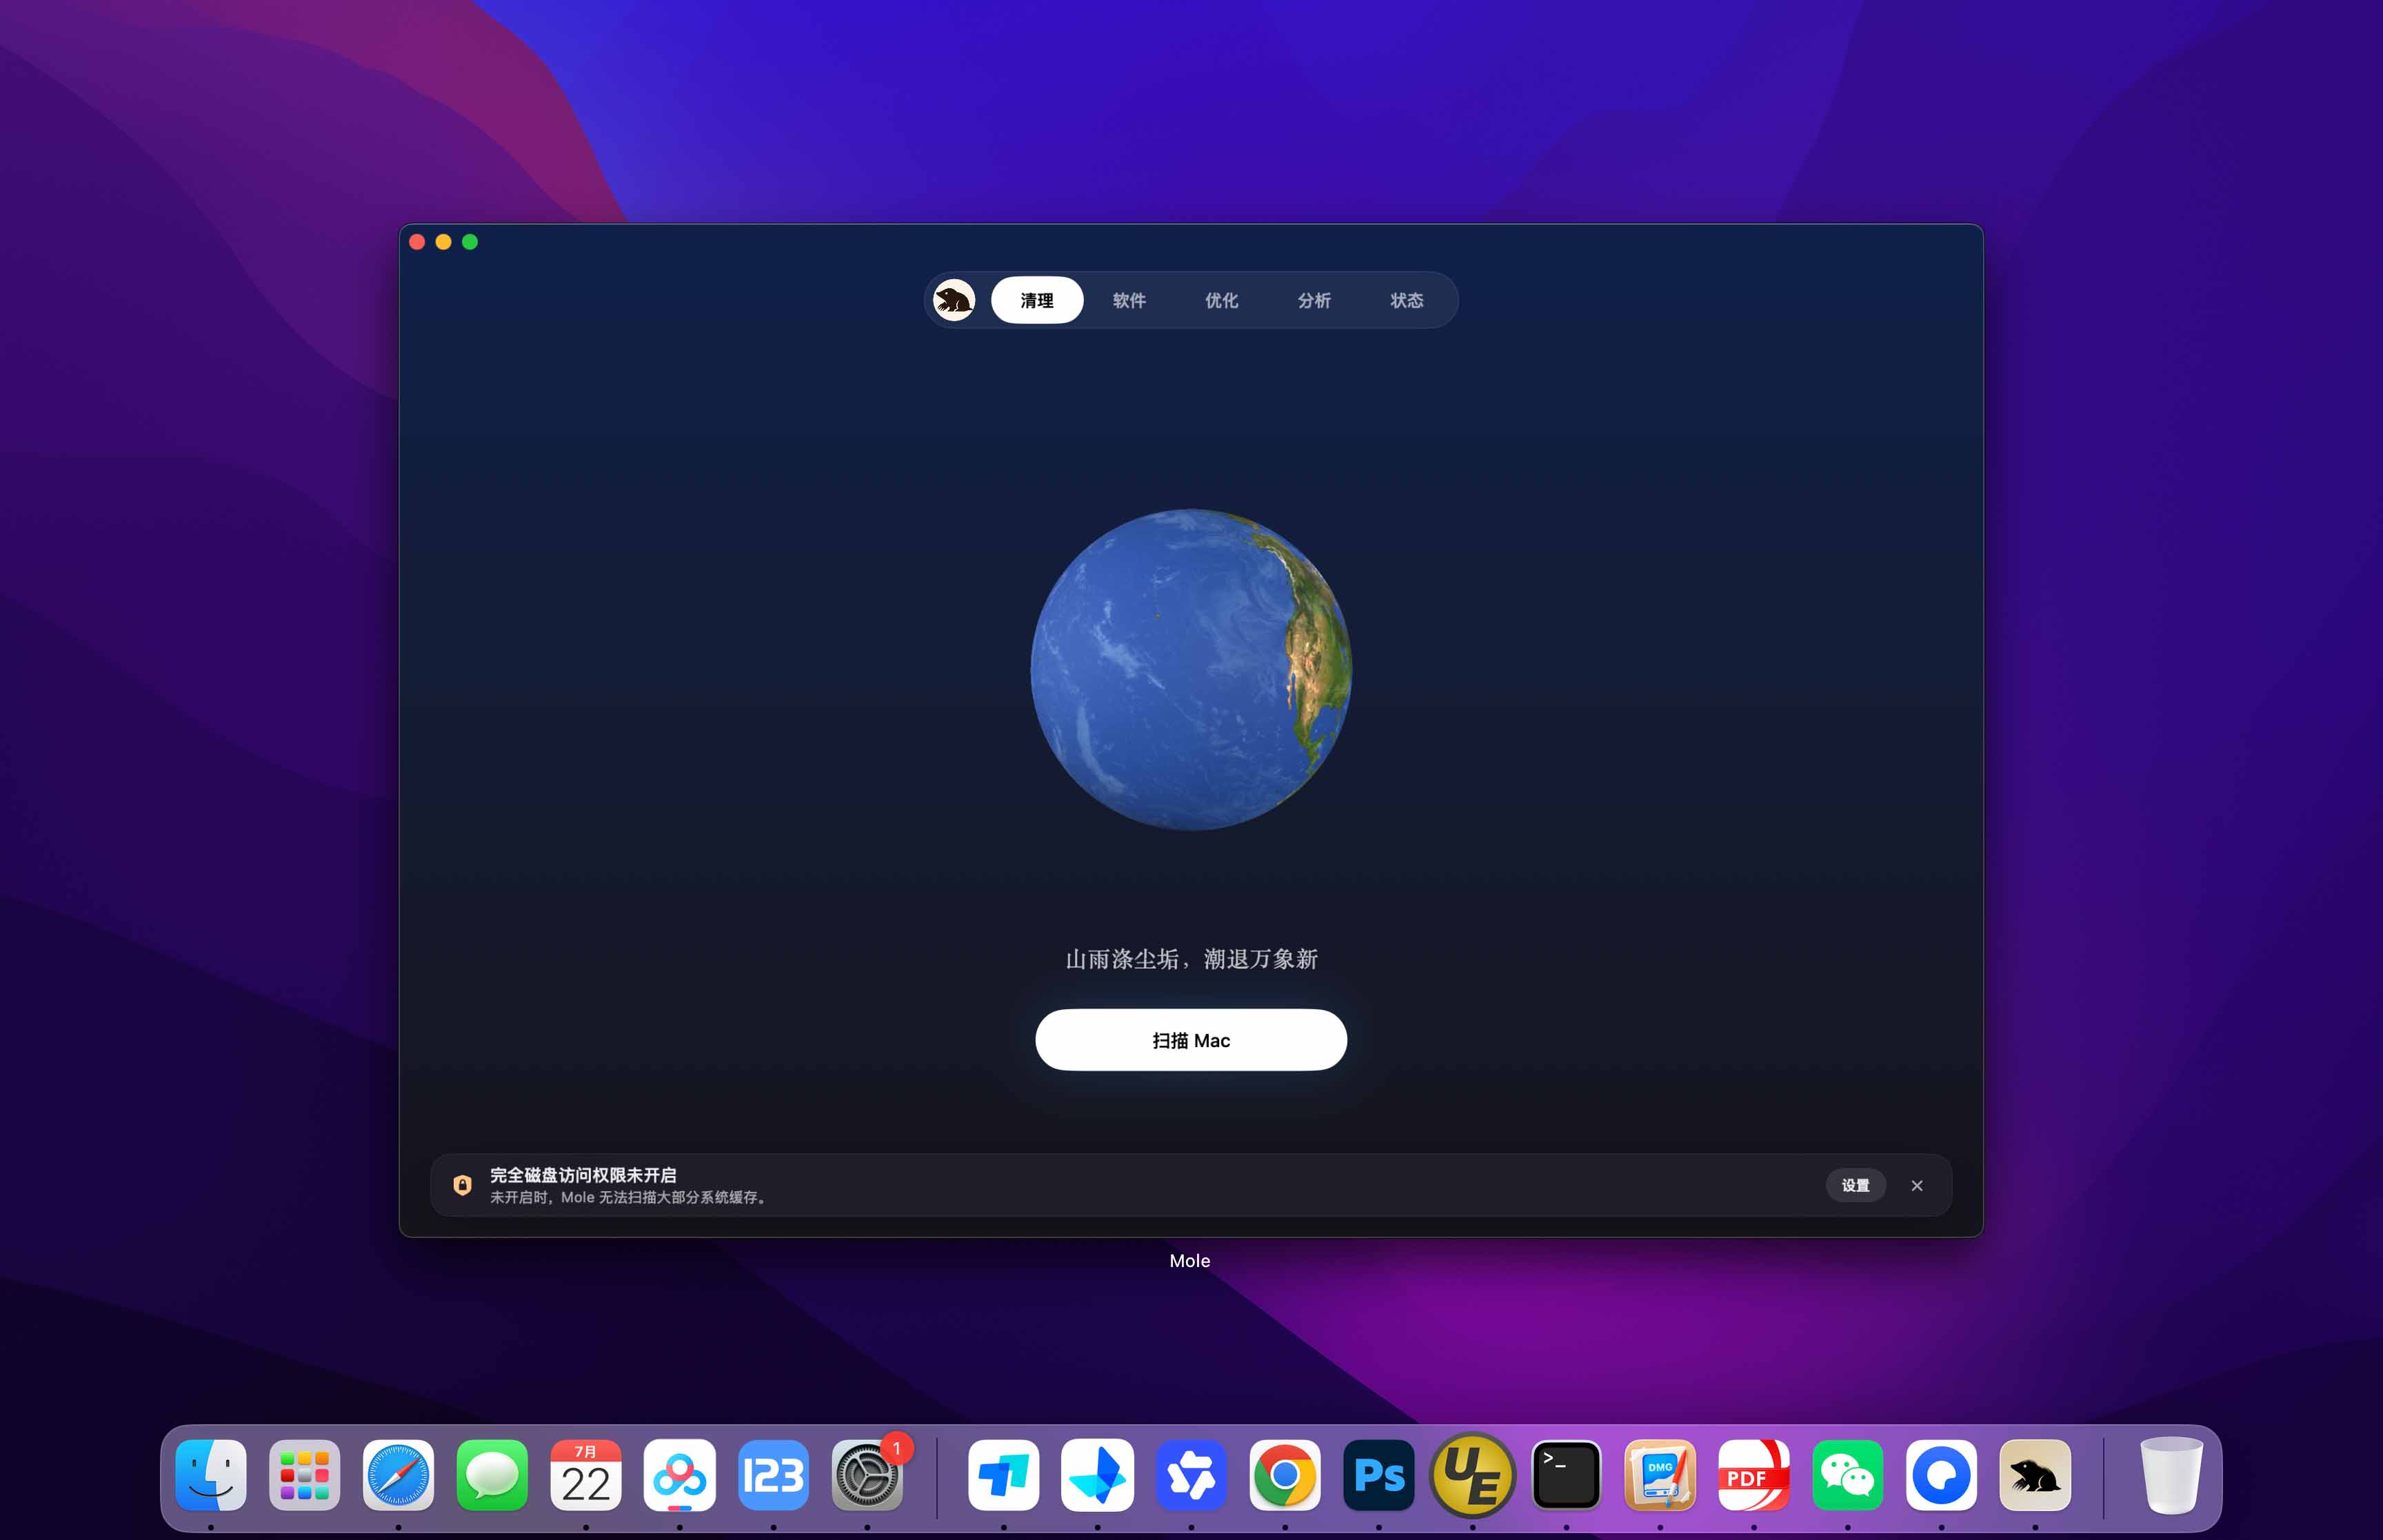2383x1540 pixels.
Task: Open Messages in the Dock
Action: point(492,1475)
